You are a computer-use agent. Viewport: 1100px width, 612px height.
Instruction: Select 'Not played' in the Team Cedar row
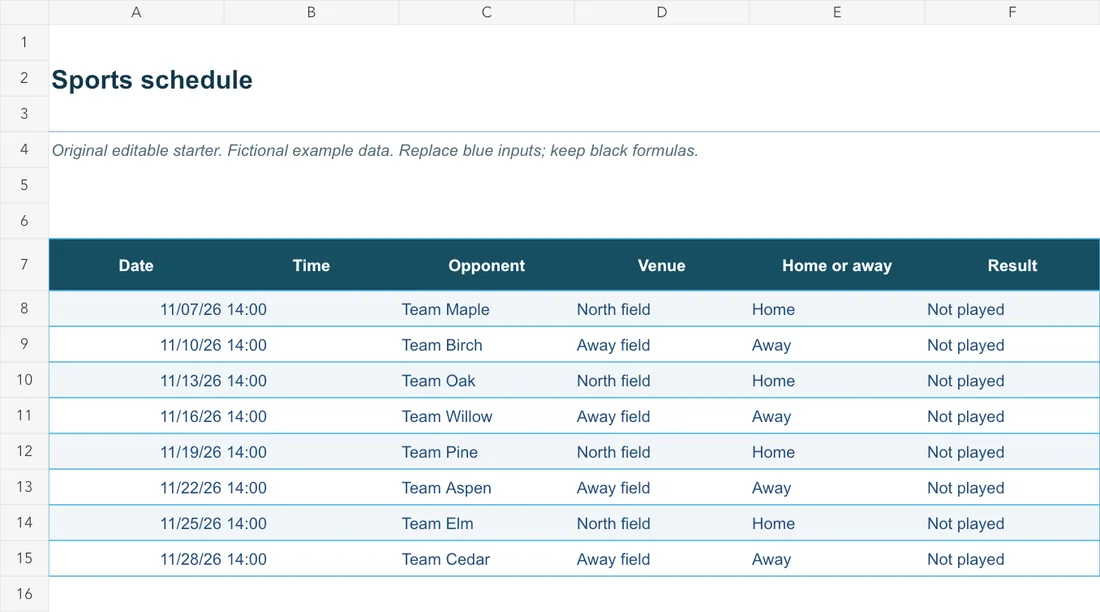coord(965,559)
